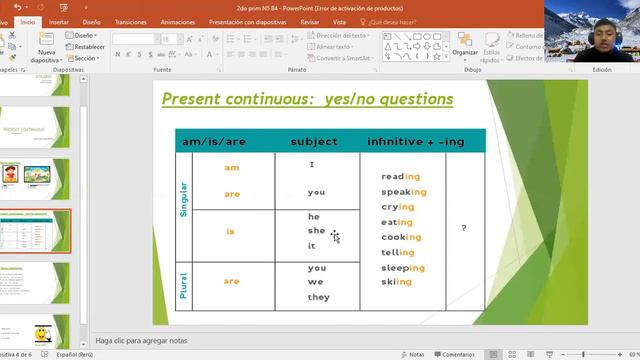Viewport: 640px width, 360px height.
Task: Open the Aa change case dropdown
Action: click(190, 54)
